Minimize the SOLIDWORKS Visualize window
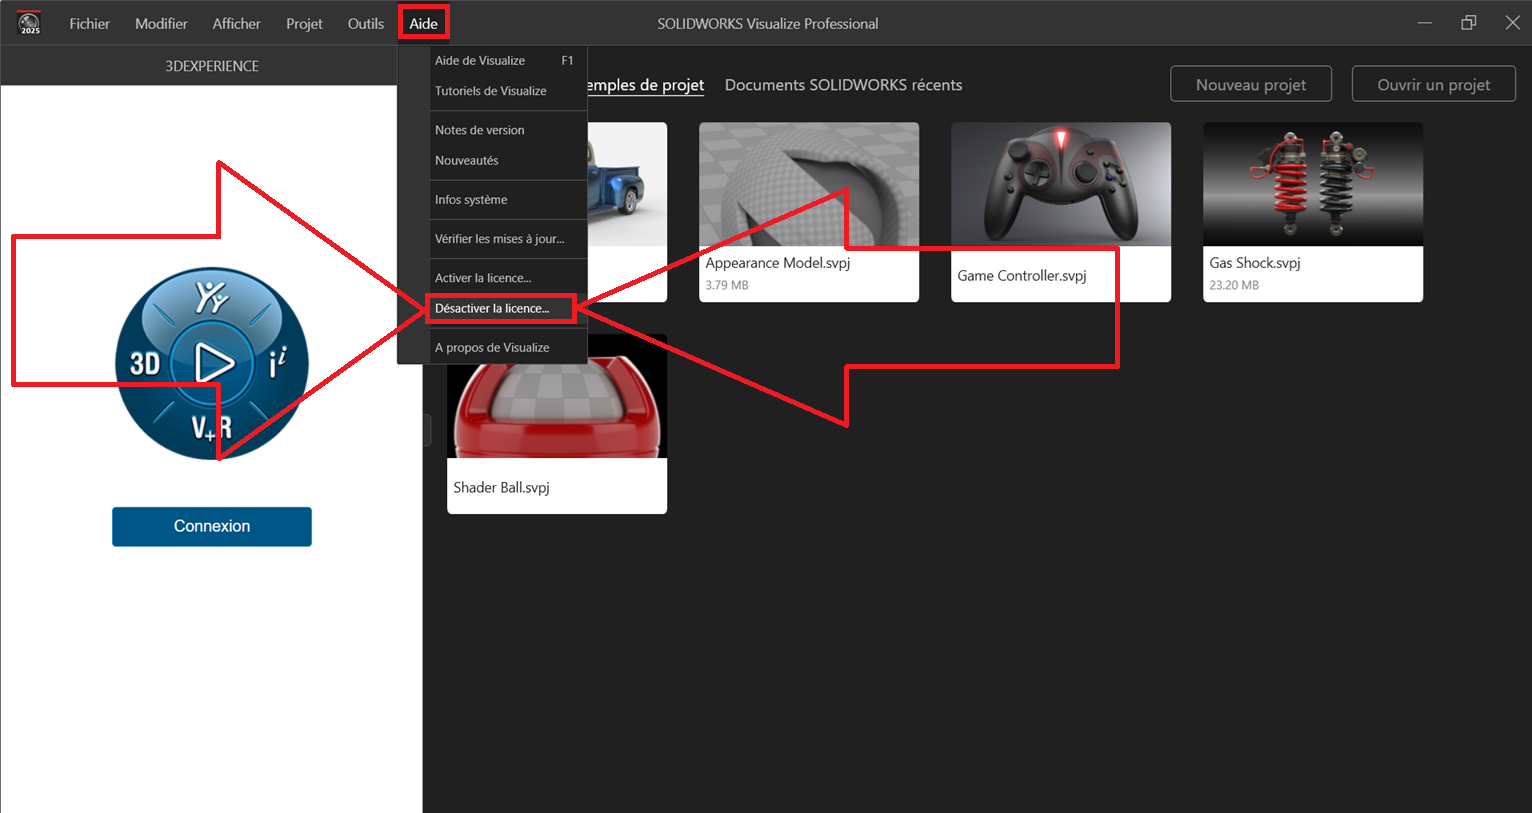This screenshot has height=813, width=1532. (x=1425, y=23)
